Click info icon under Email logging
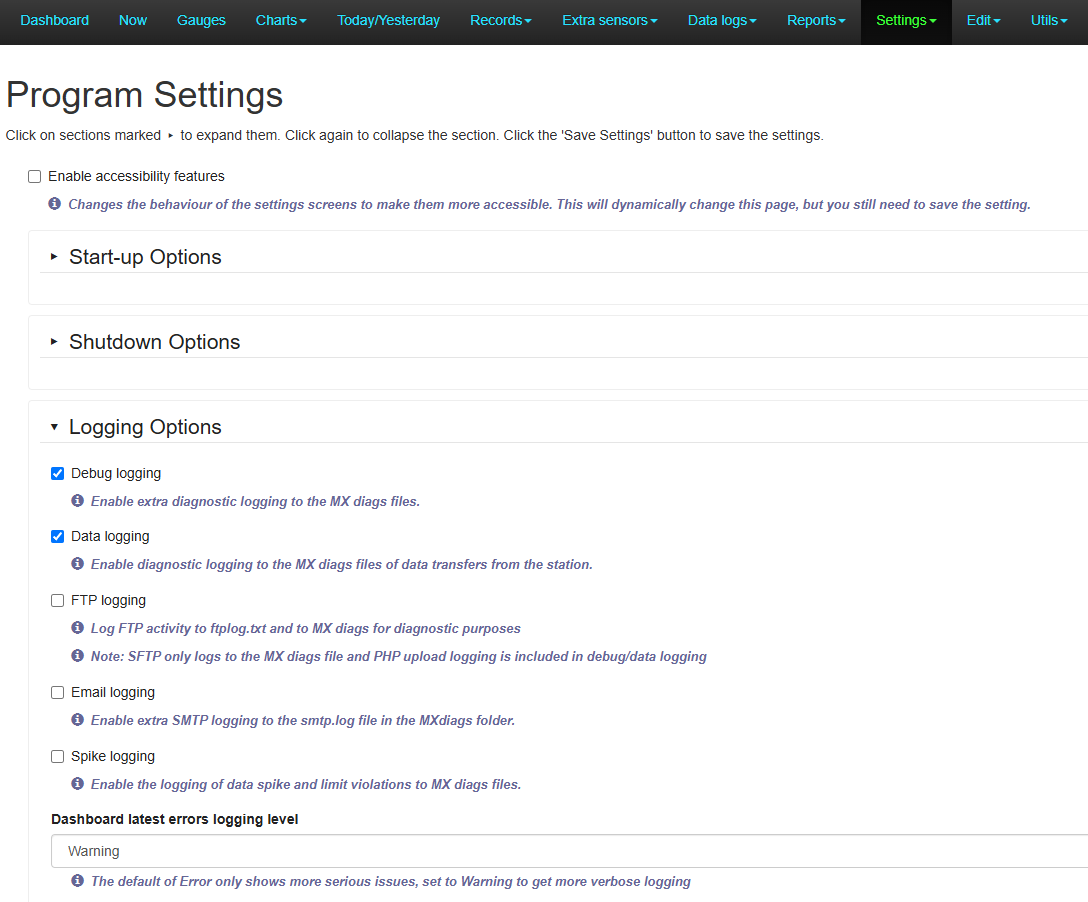The width and height of the screenshot is (1088, 902). tap(78, 720)
